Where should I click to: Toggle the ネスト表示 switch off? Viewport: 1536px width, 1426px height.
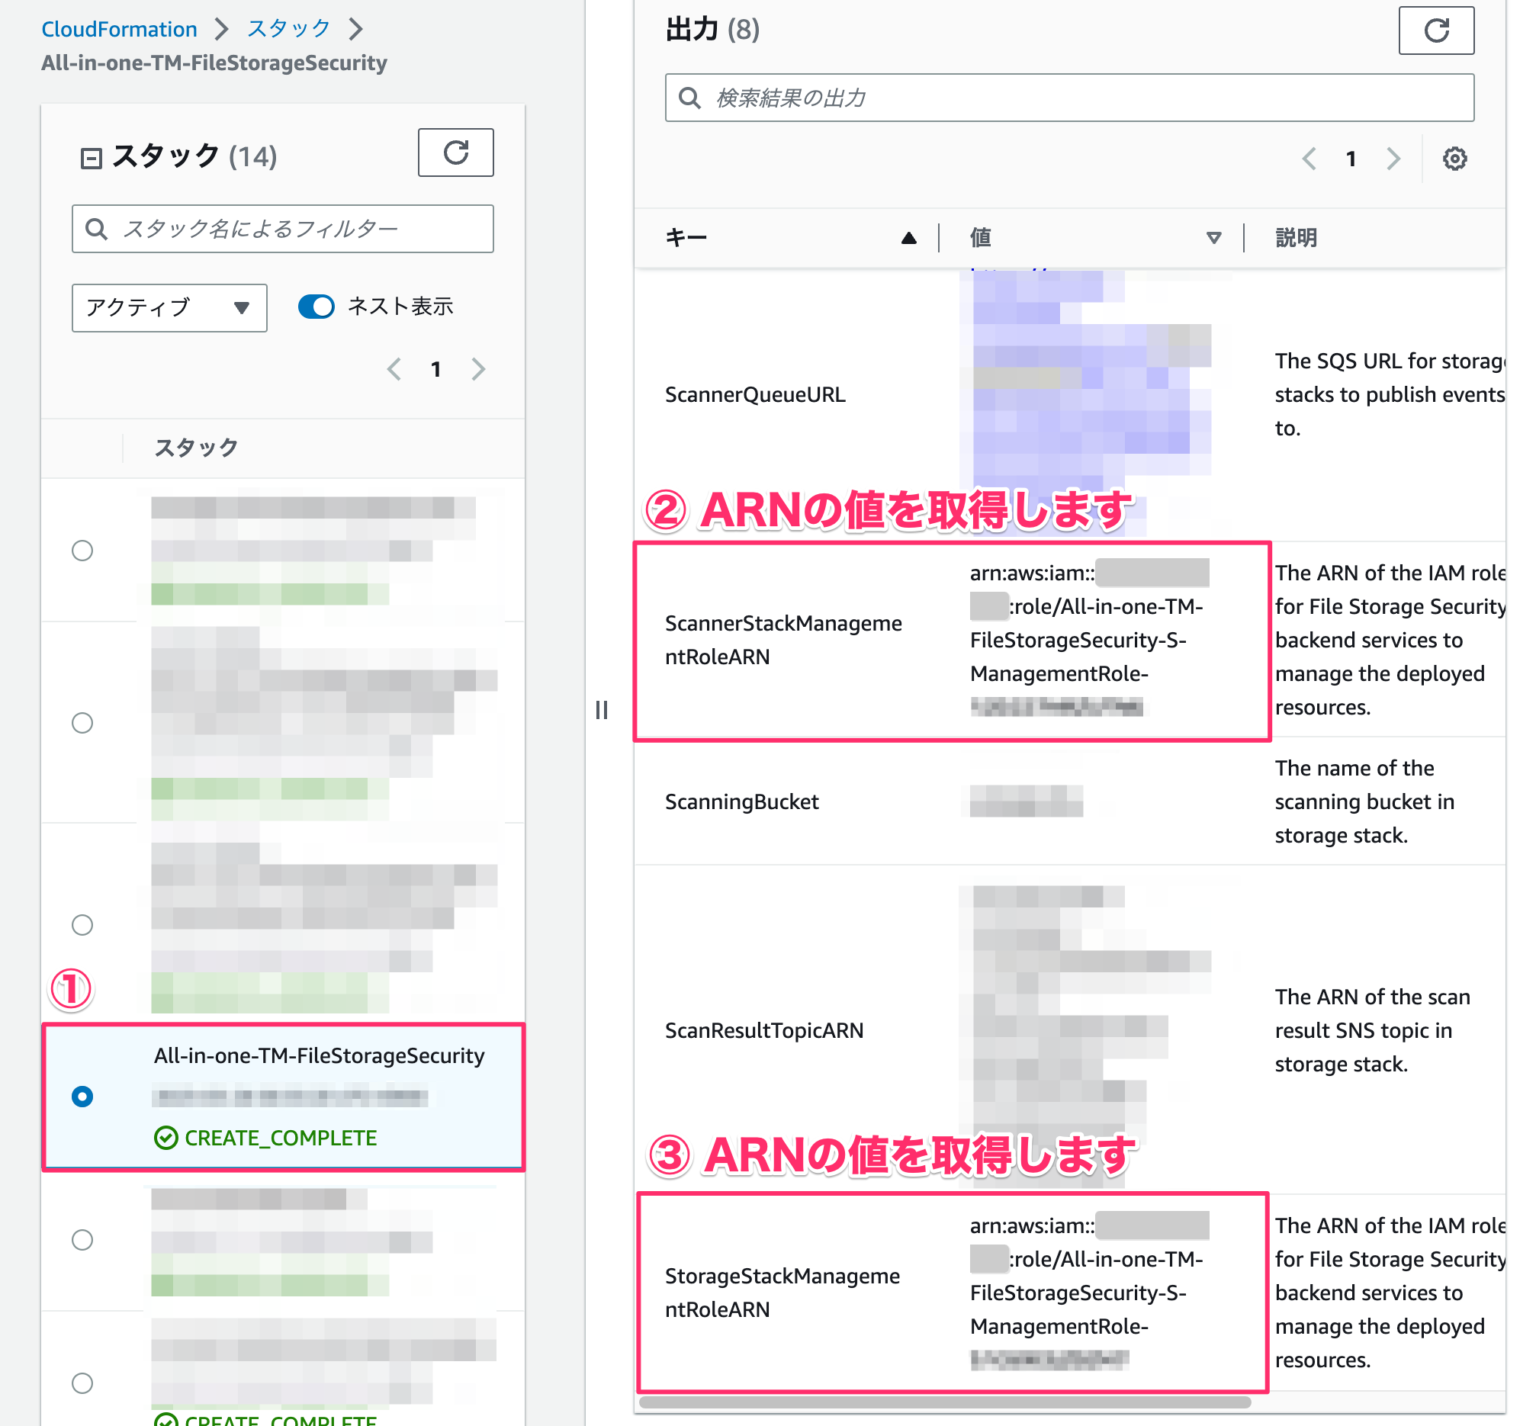(316, 306)
